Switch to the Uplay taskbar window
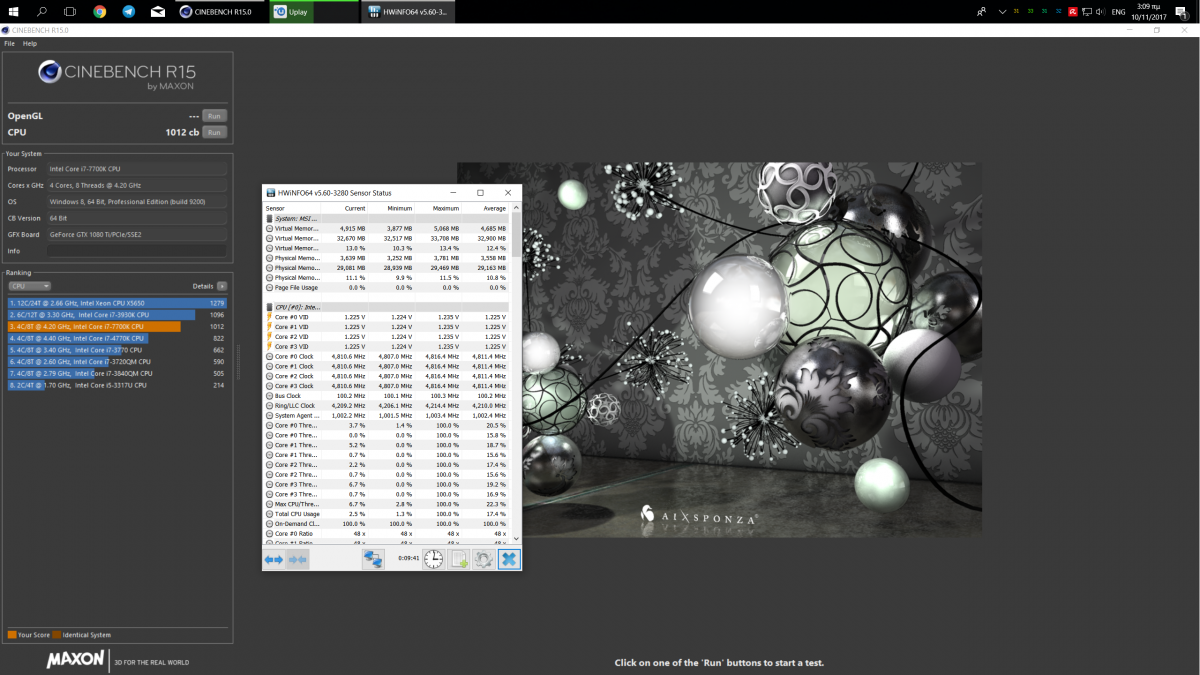This screenshot has width=1200, height=675. click(x=314, y=12)
